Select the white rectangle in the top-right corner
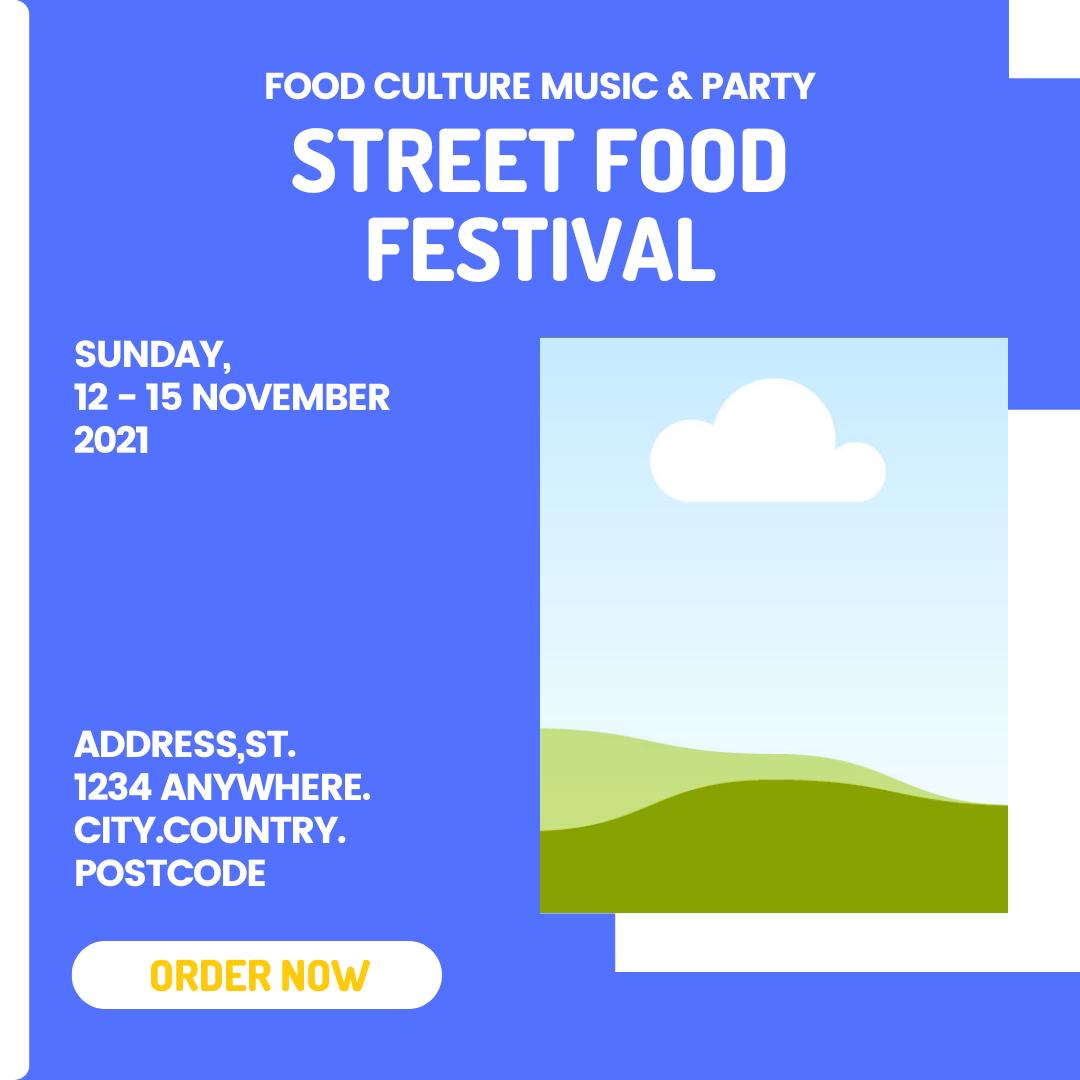The width and height of the screenshot is (1080, 1080). [1044, 38]
